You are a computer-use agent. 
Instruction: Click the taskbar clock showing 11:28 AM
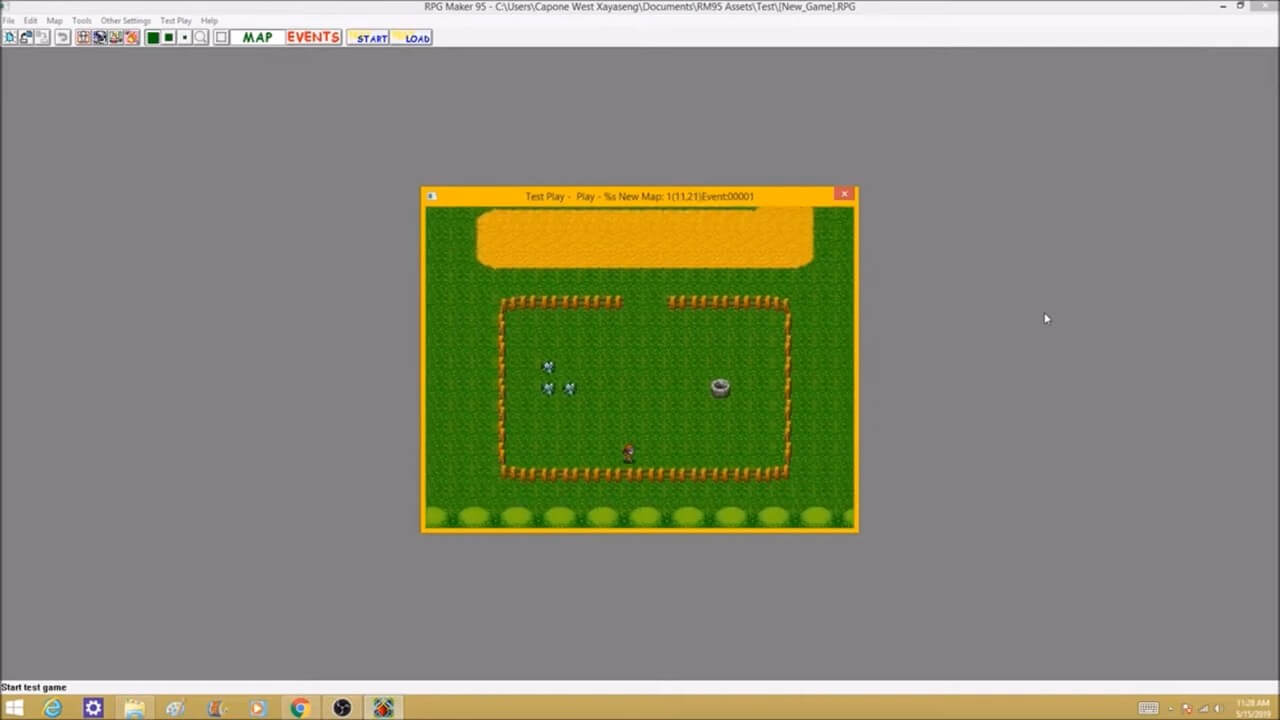(x=1254, y=708)
